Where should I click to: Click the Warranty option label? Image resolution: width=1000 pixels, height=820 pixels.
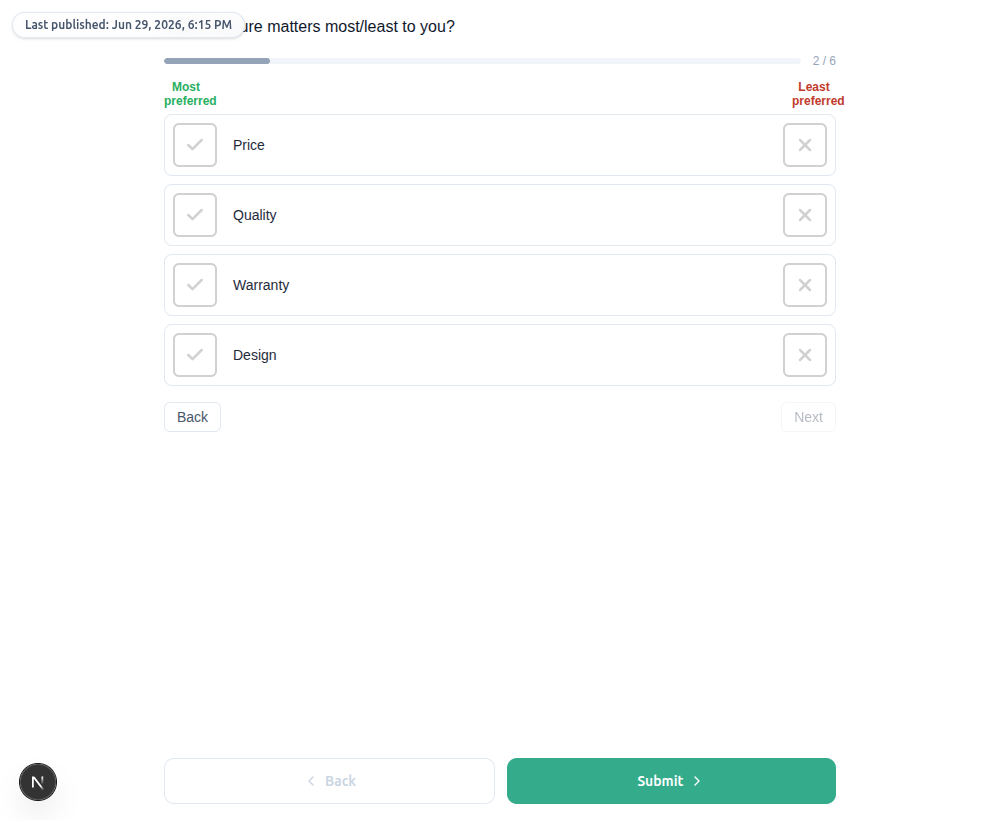coord(261,285)
